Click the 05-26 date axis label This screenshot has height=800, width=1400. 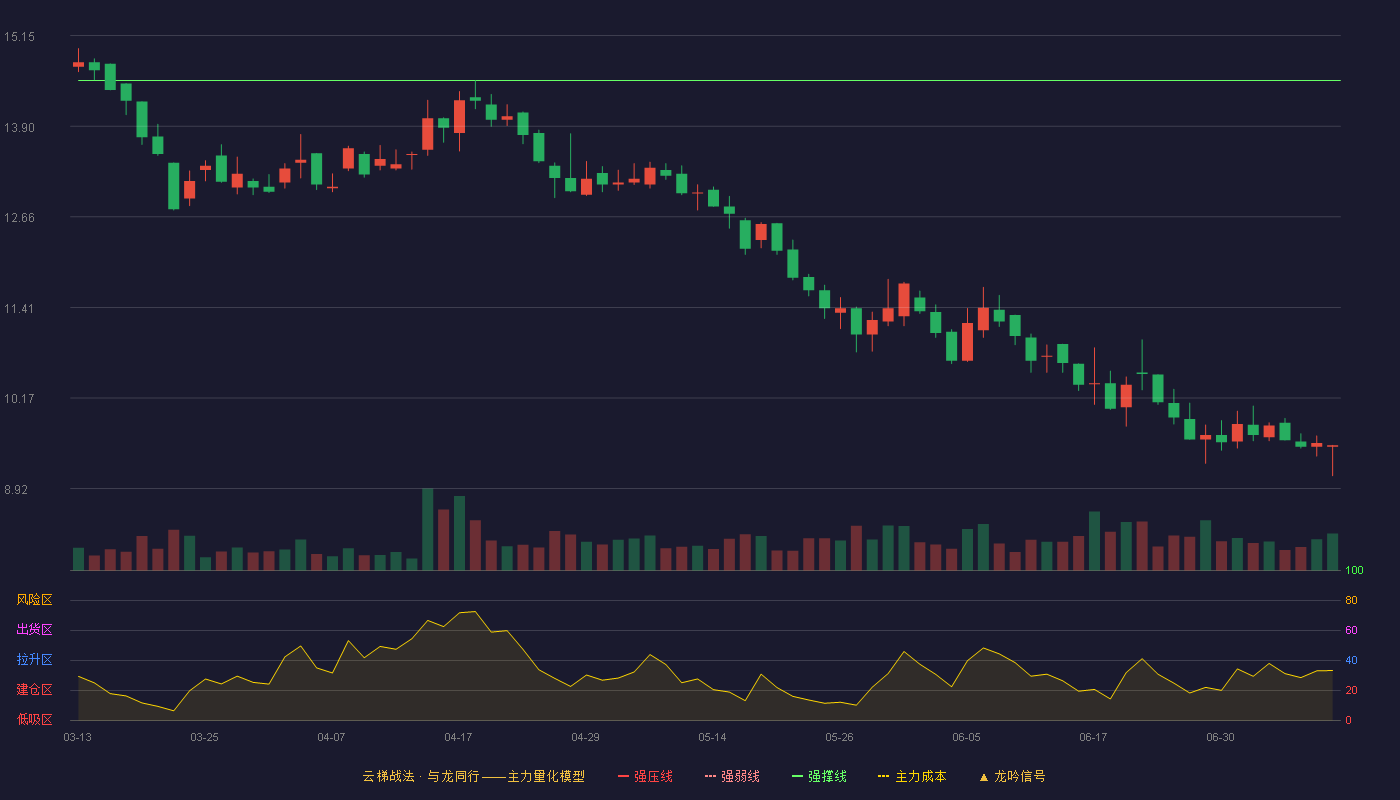pyautogui.click(x=839, y=737)
